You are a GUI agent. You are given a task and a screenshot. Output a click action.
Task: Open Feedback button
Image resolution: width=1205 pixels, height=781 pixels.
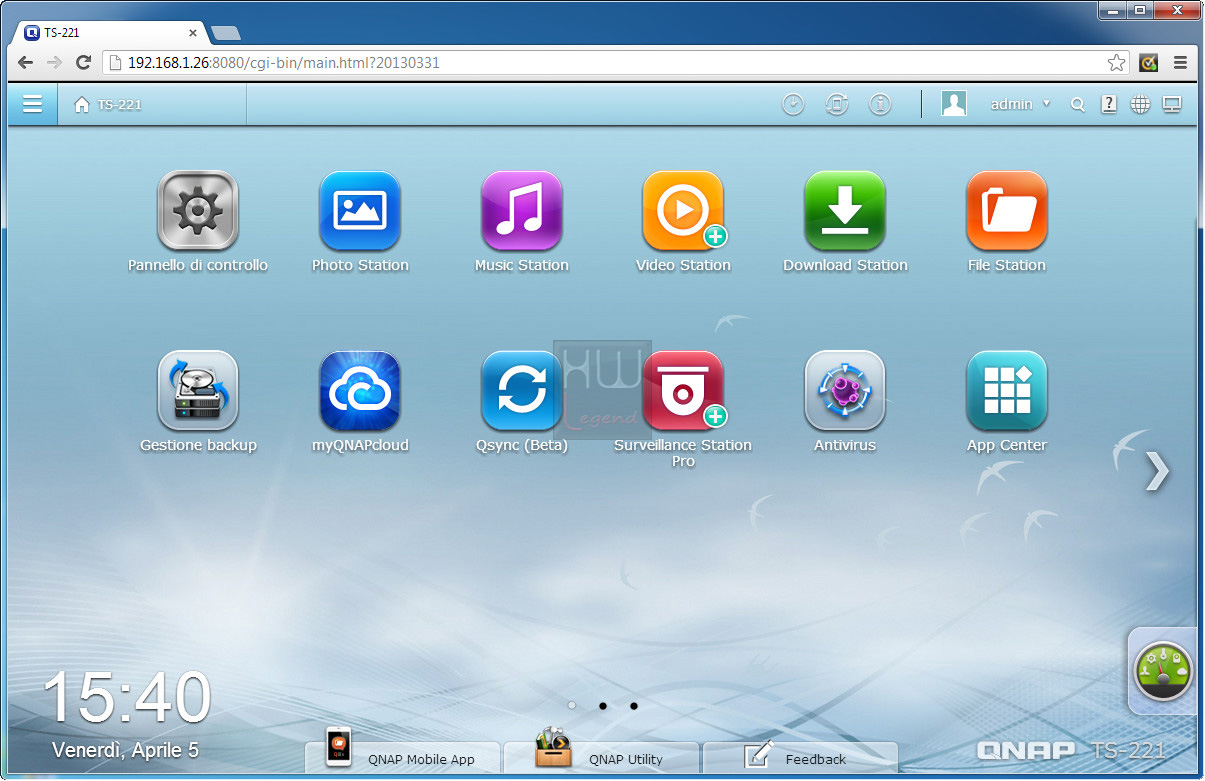tap(800, 756)
